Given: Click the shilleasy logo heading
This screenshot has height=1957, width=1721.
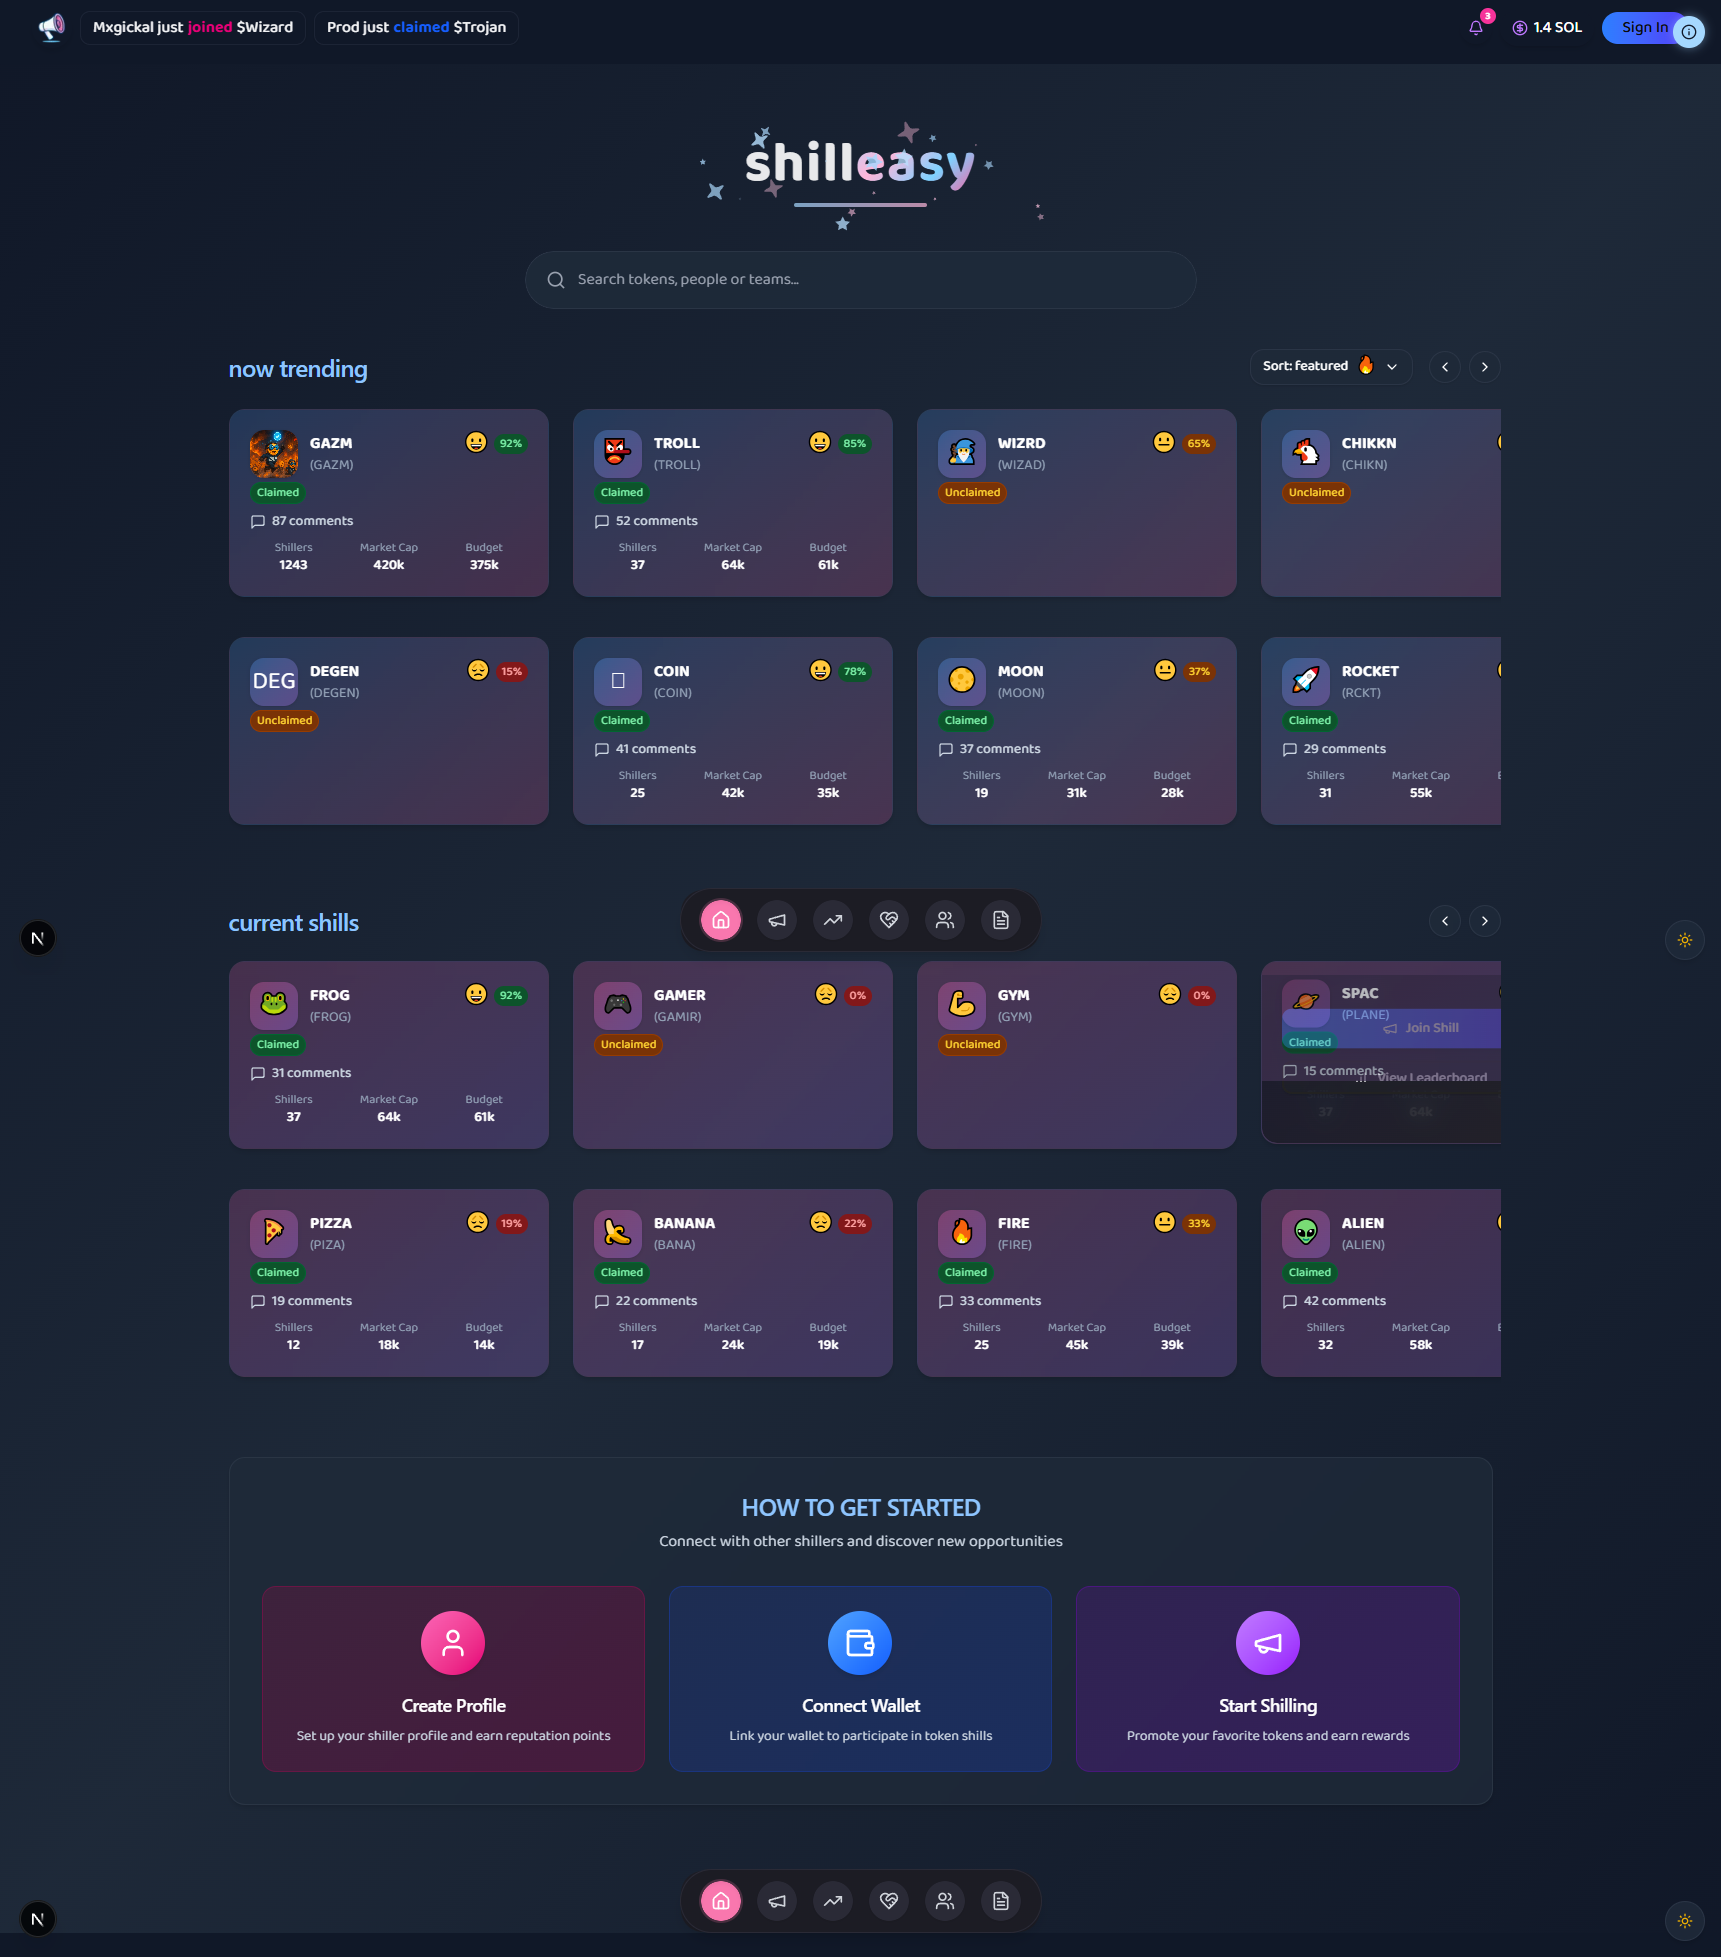Looking at the screenshot, I should [x=860, y=166].
